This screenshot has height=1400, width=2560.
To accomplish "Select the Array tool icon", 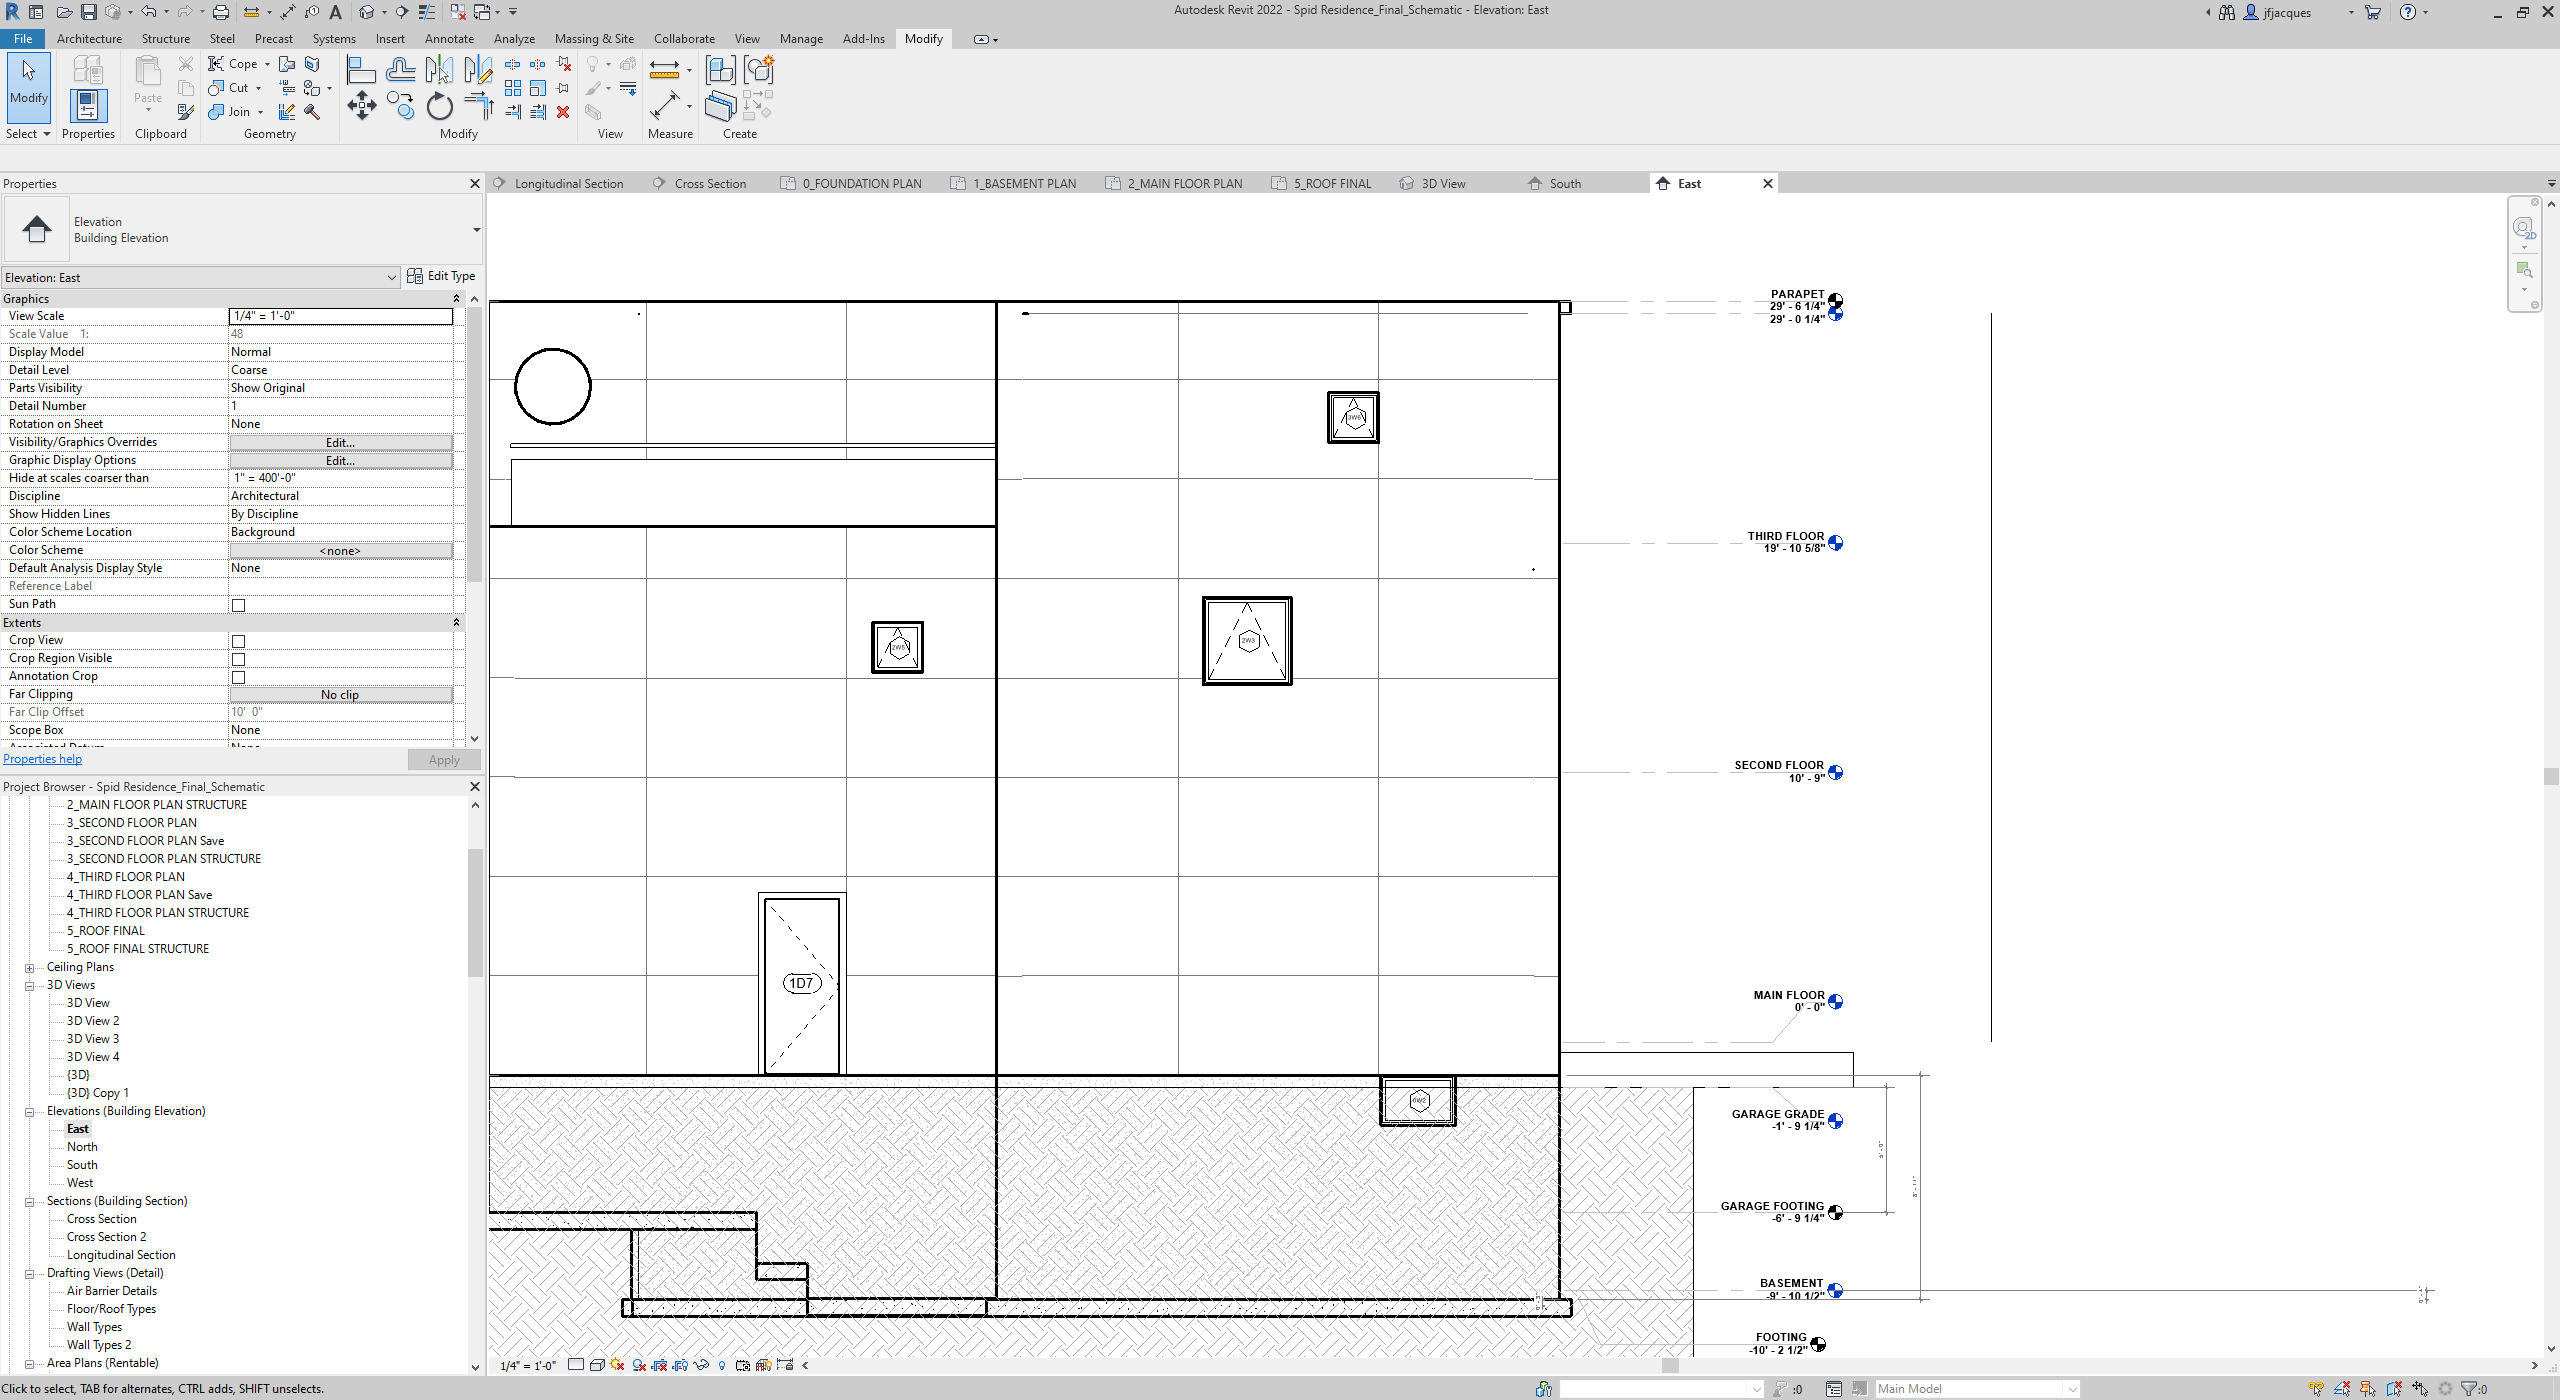I will (x=513, y=88).
